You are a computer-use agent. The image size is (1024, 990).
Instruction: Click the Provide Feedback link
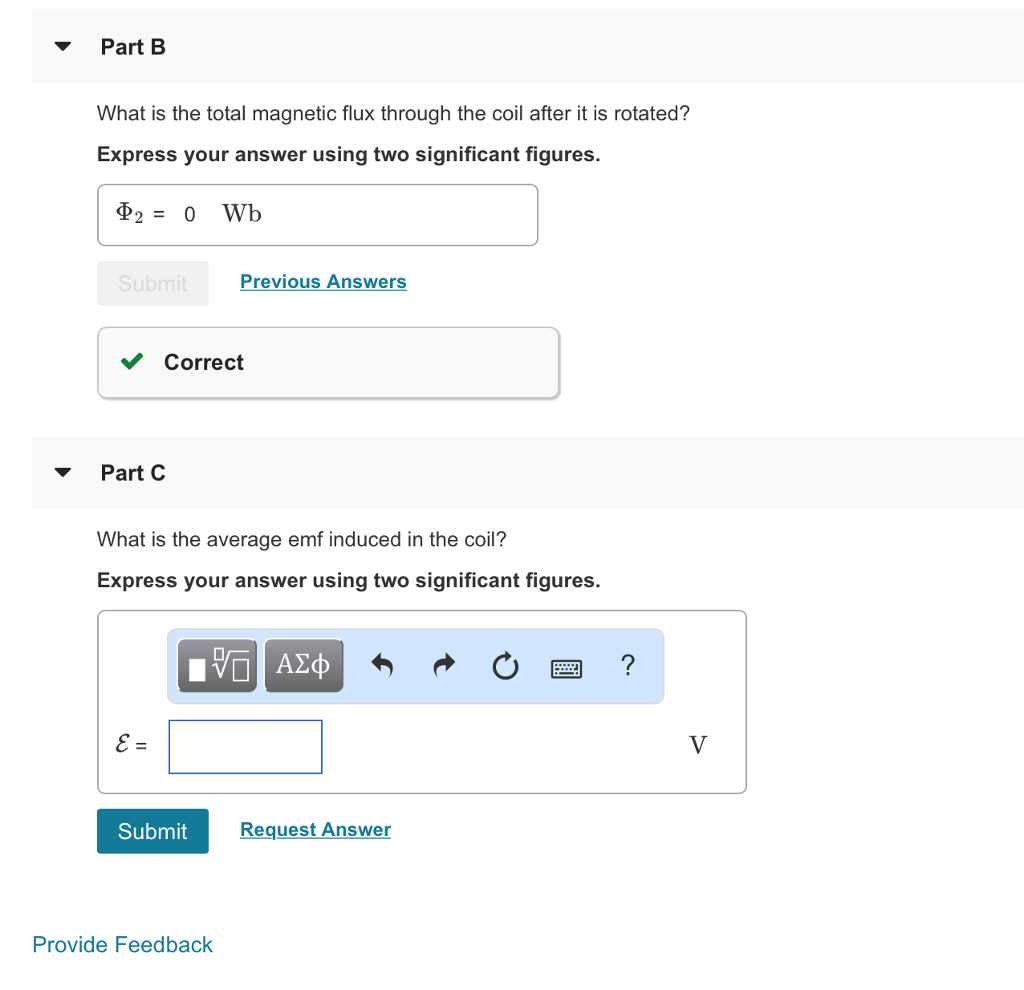pos(122,944)
